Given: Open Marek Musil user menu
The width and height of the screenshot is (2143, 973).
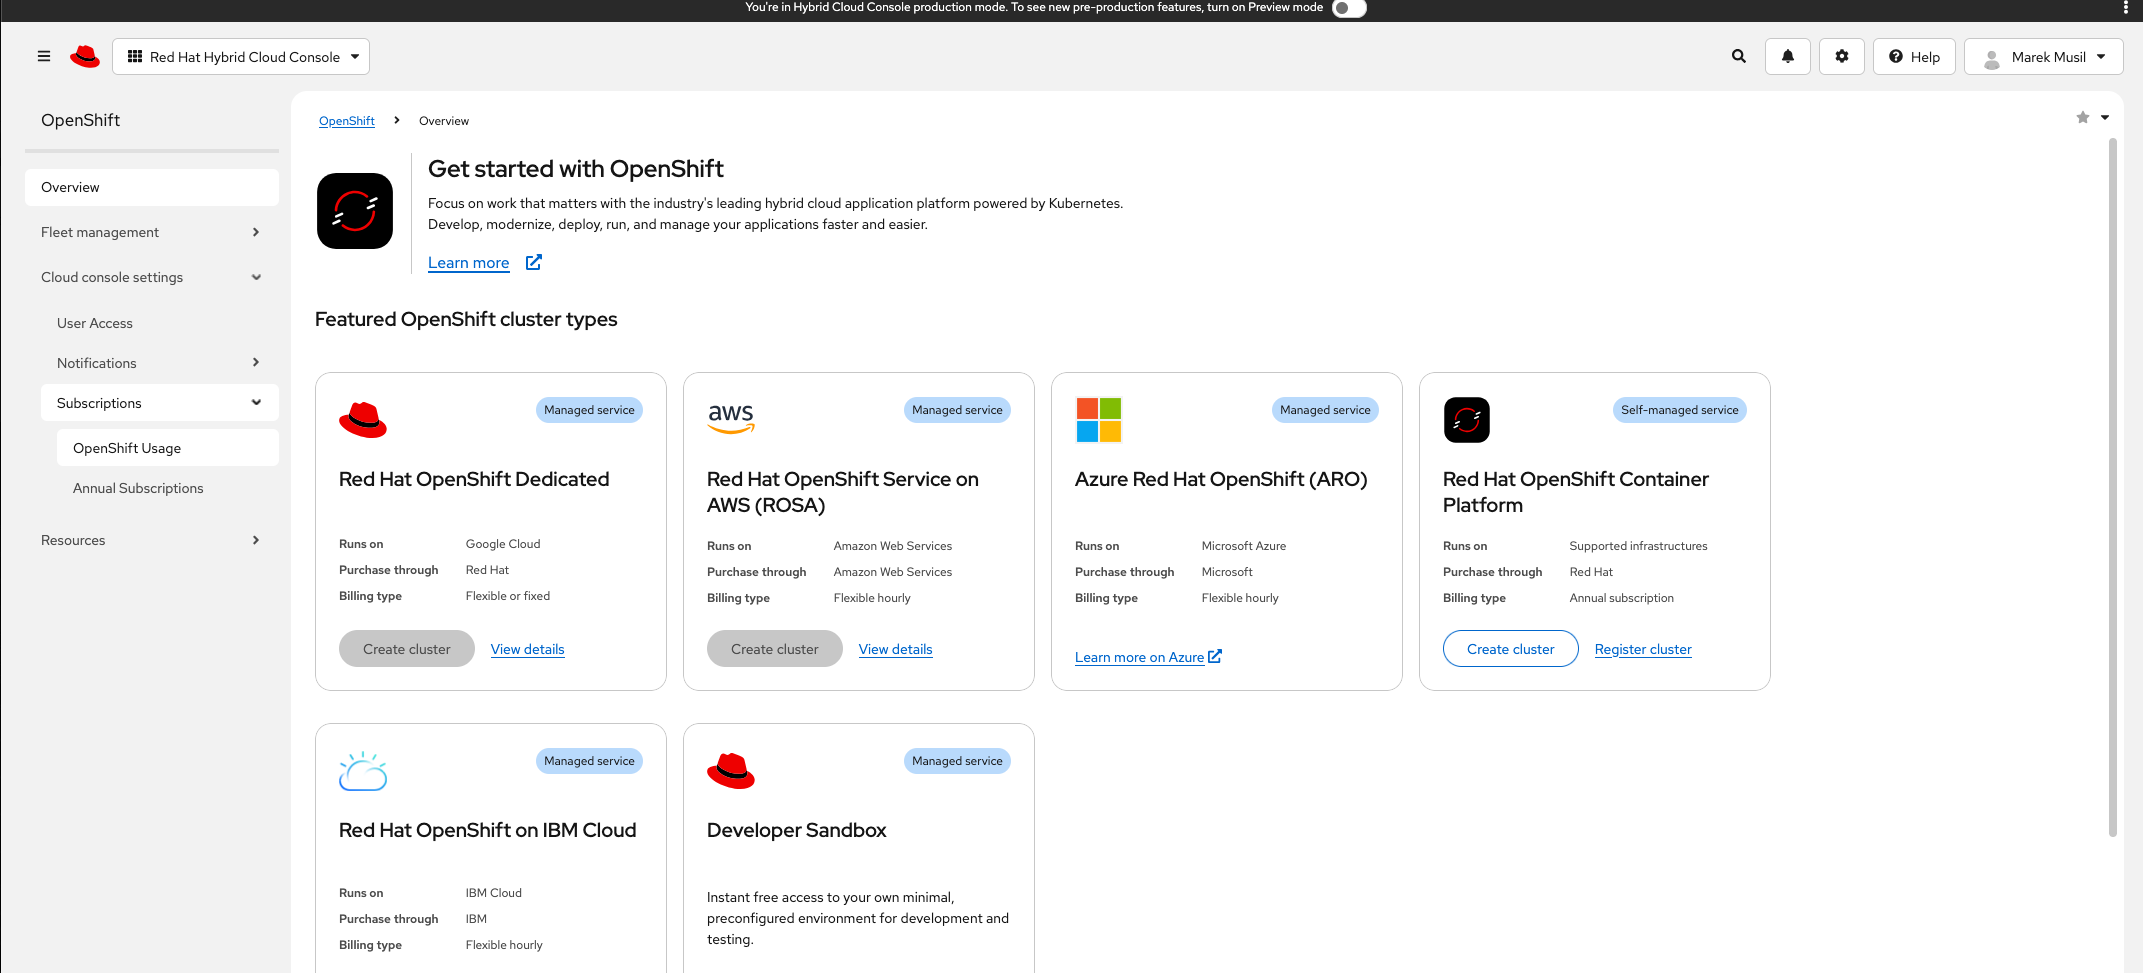Looking at the screenshot, I should pyautogui.click(x=2044, y=57).
